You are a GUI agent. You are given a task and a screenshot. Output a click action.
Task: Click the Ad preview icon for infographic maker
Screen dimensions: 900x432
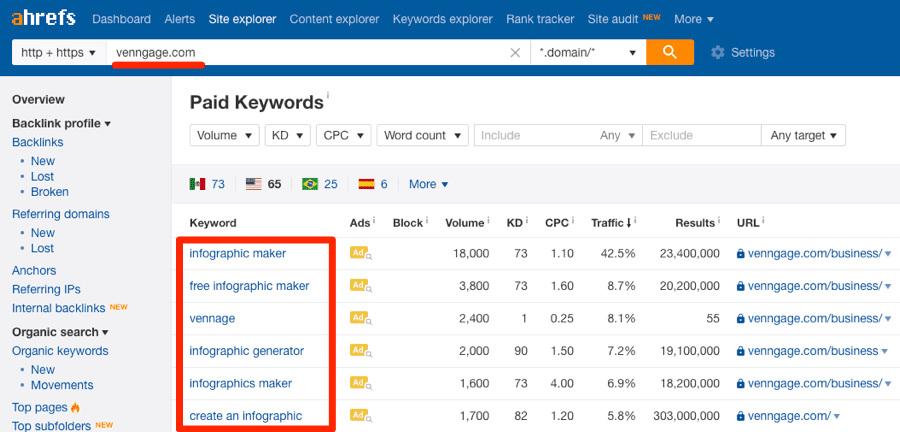(x=360, y=254)
